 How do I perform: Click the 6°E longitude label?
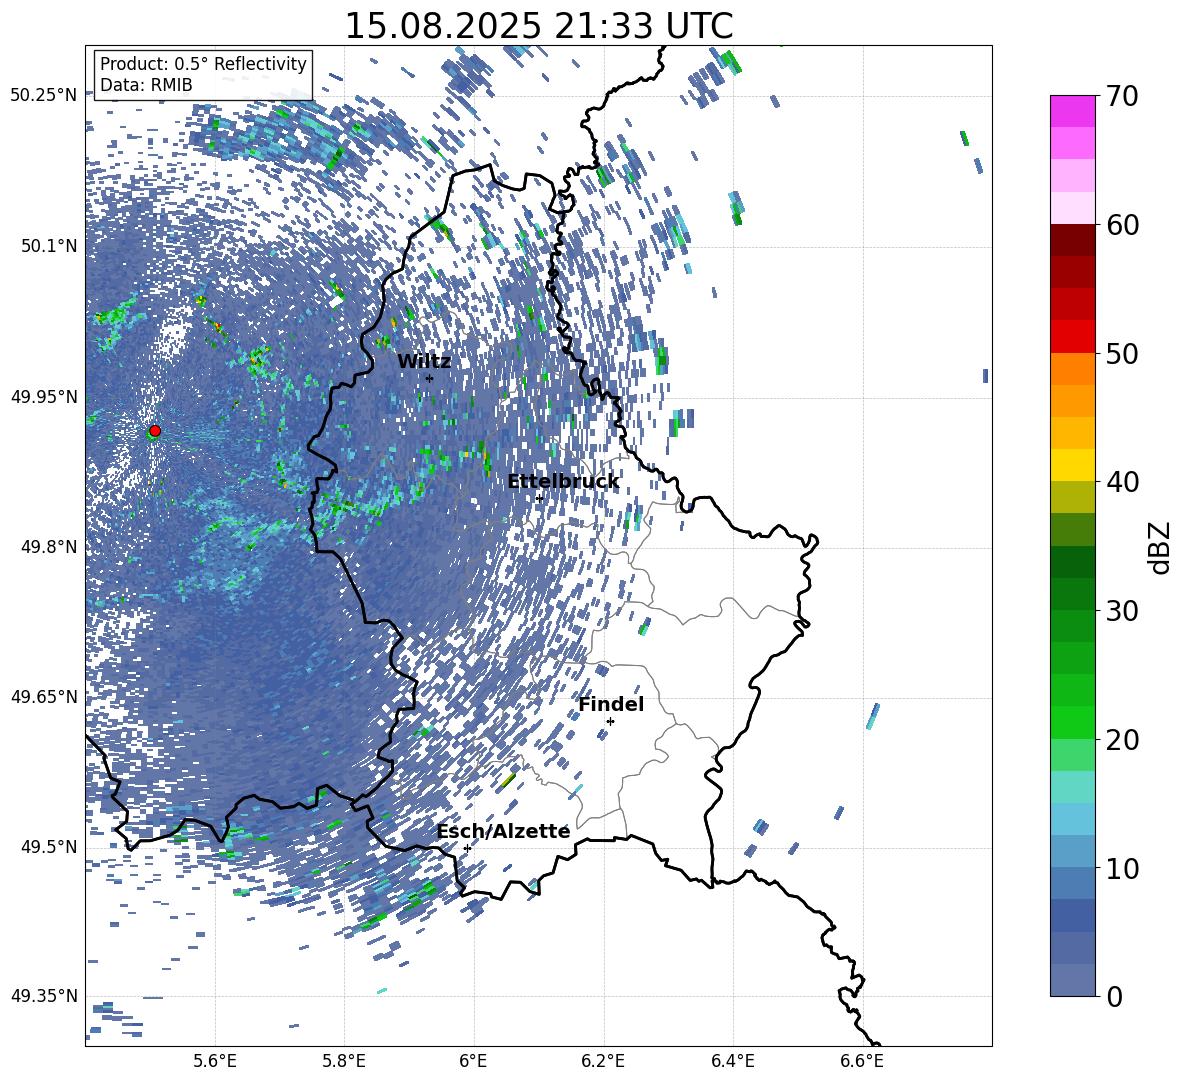473,1061
